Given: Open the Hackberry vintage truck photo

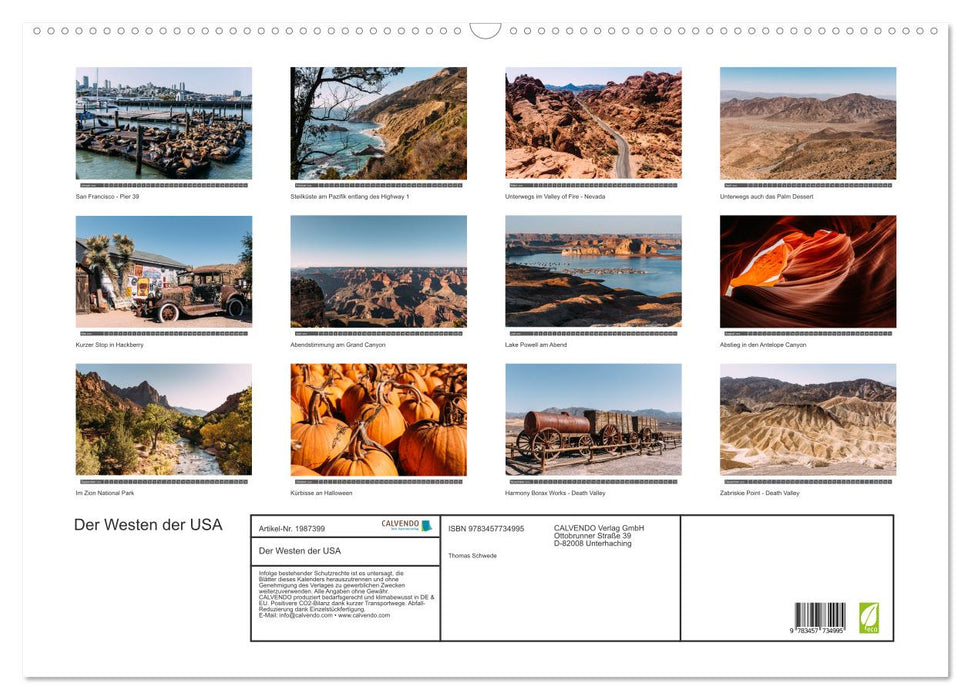Looking at the screenshot, I should coord(164,271).
